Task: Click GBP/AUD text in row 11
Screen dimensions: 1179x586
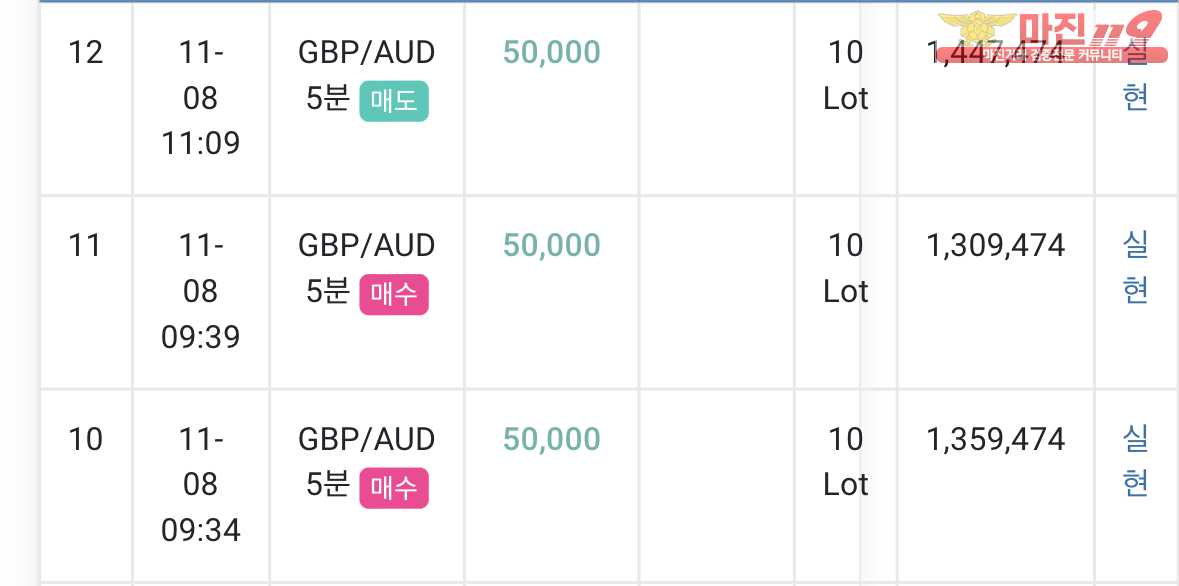Action: click(x=367, y=245)
